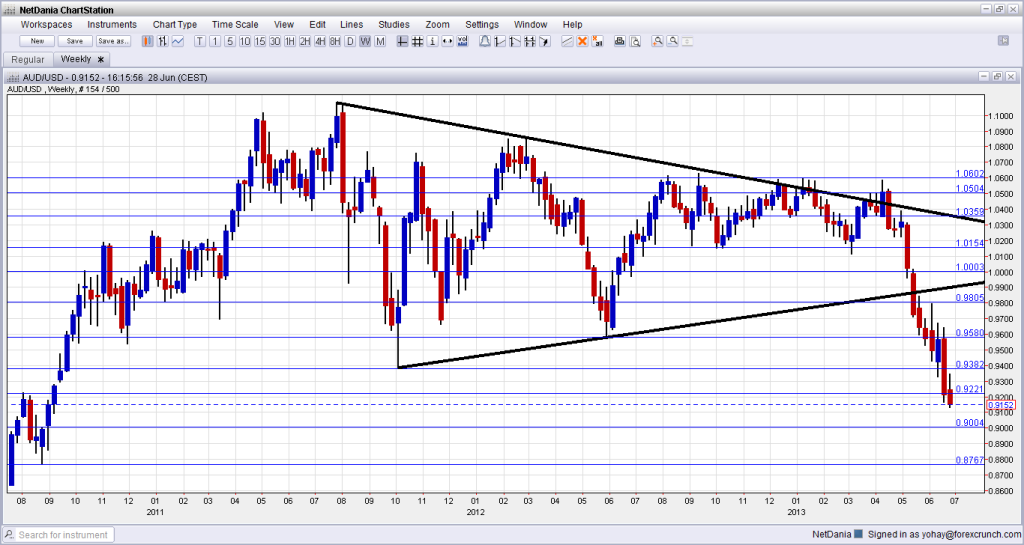The height and width of the screenshot is (545, 1024).
Task: Open the Settings menu
Action: 482,24
